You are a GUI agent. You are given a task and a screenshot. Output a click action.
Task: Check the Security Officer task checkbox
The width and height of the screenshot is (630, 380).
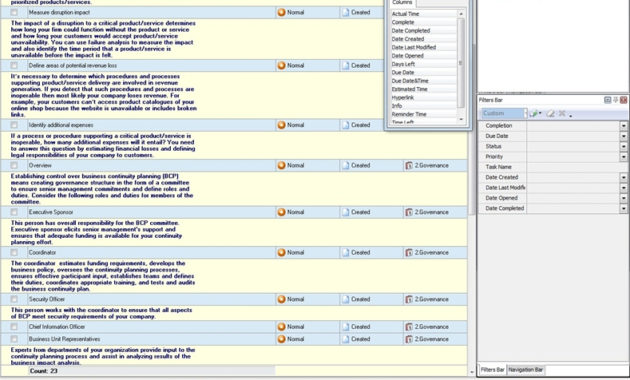(x=14, y=299)
